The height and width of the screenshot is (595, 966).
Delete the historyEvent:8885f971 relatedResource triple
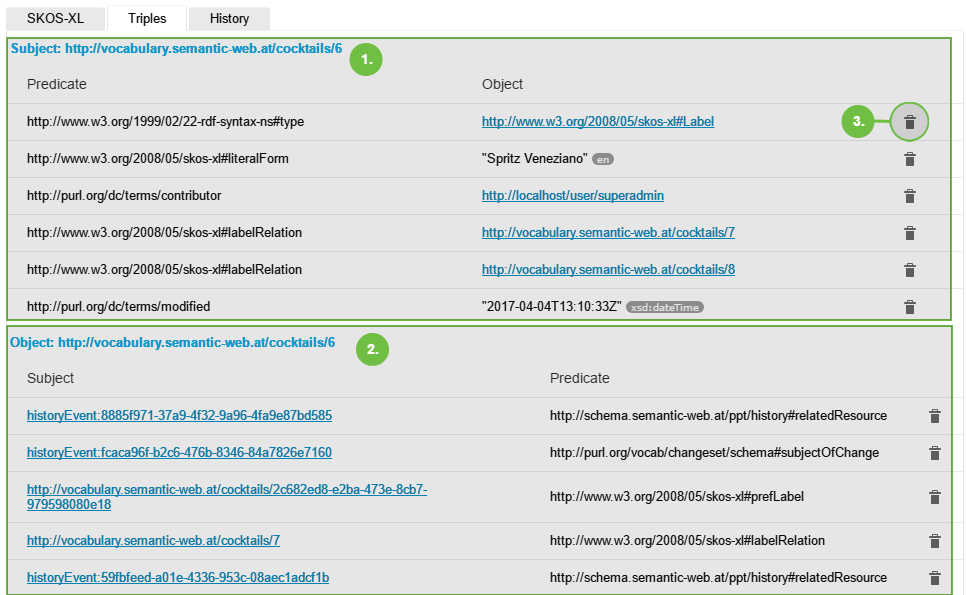934,416
